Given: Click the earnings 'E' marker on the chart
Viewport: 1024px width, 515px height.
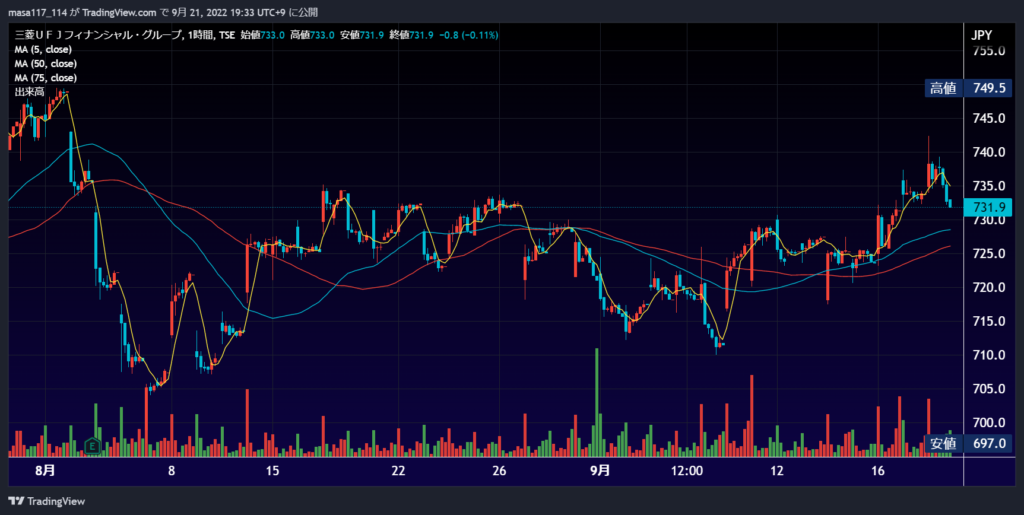Looking at the screenshot, I should [x=93, y=447].
